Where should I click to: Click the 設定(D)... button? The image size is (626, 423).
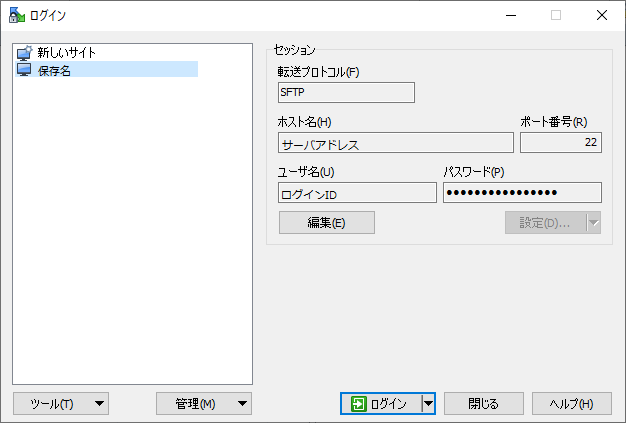tap(545, 222)
